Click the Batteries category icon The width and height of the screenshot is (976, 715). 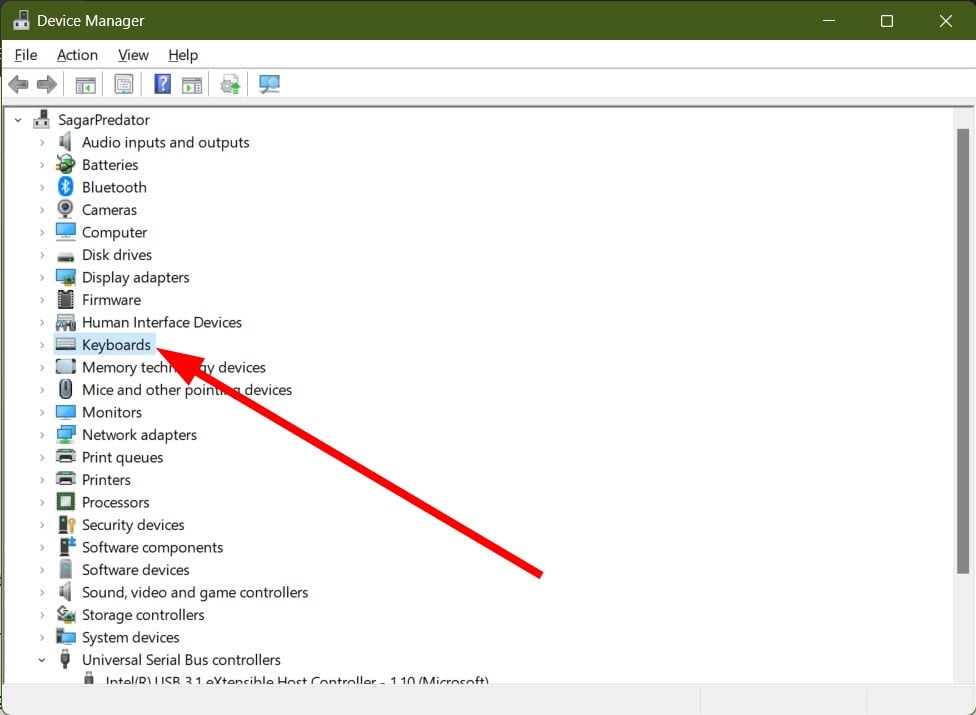65,164
